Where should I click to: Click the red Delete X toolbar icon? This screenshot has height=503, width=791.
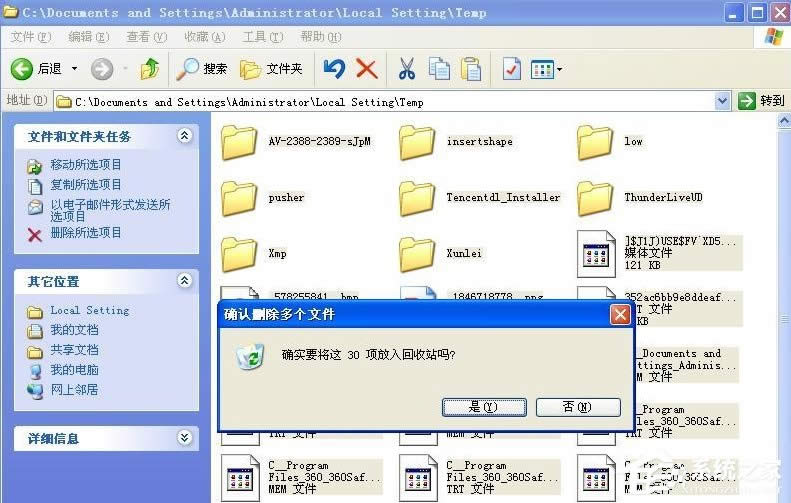[367, 69]
